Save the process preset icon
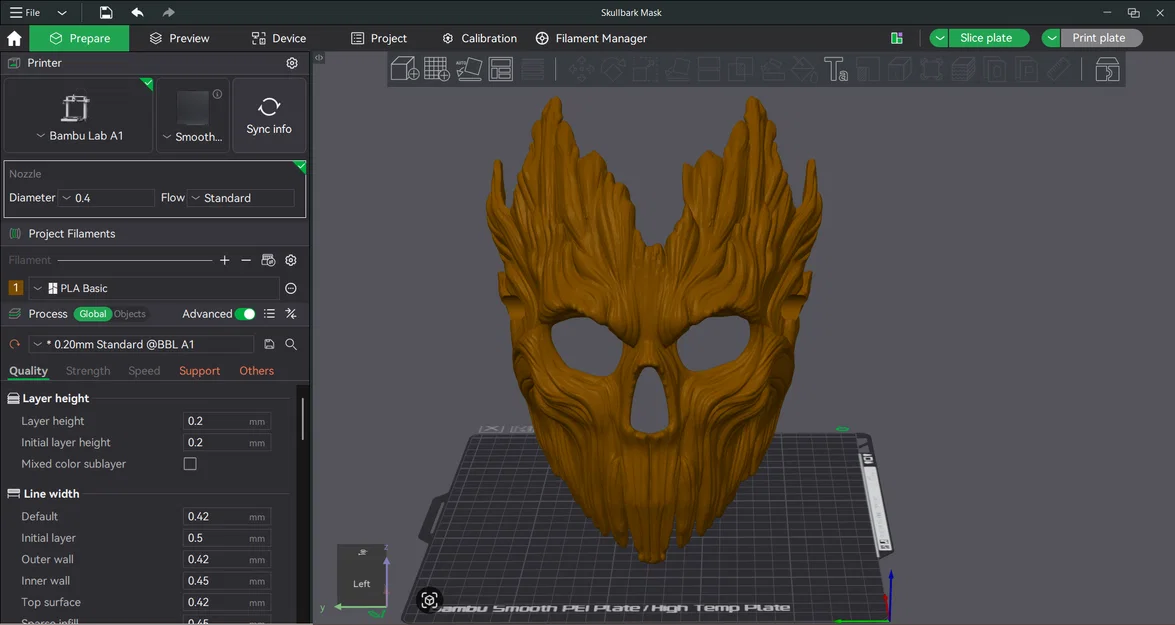Image resolution: width=1175 pixels, height=625 pixels. coord(269,344)
